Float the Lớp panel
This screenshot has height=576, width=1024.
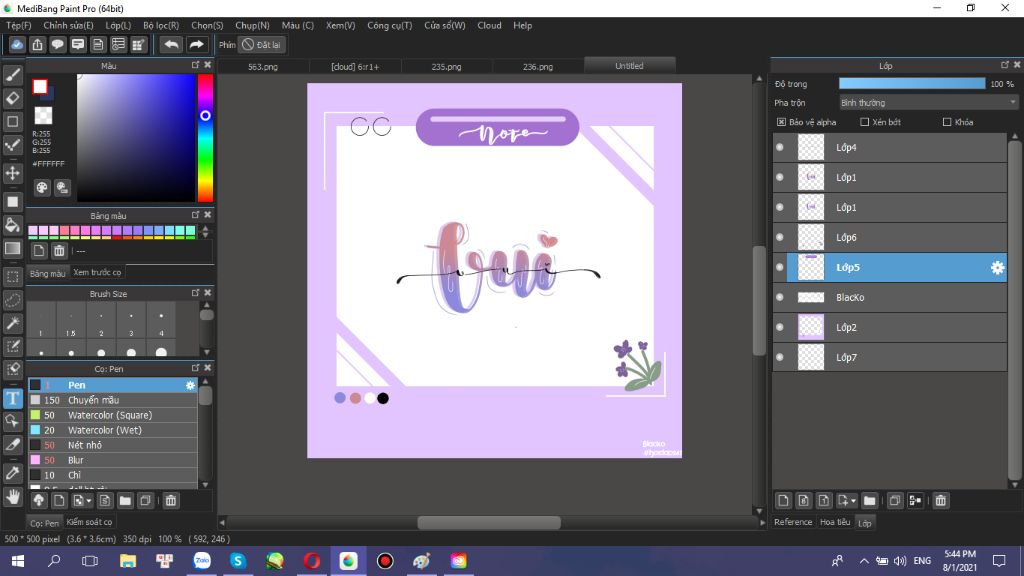click(x=1005, y=65)
